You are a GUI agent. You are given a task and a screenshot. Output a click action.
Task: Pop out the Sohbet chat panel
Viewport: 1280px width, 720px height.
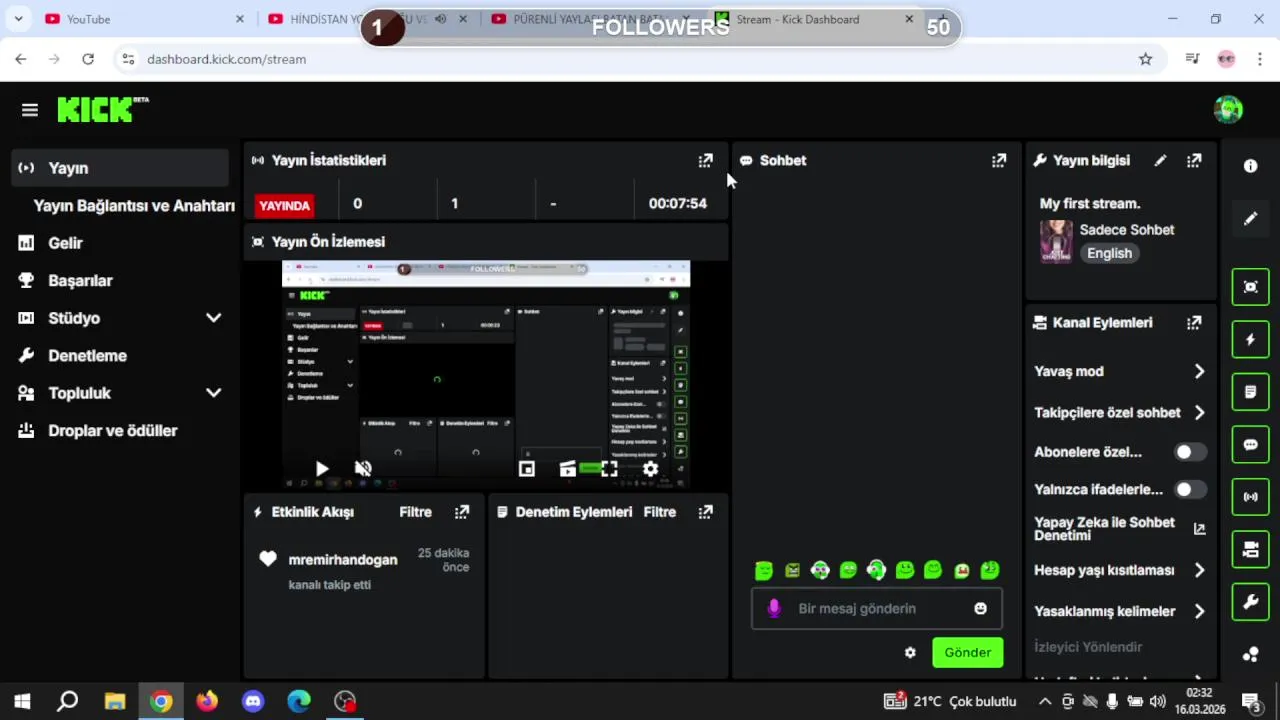coord(998,160)
